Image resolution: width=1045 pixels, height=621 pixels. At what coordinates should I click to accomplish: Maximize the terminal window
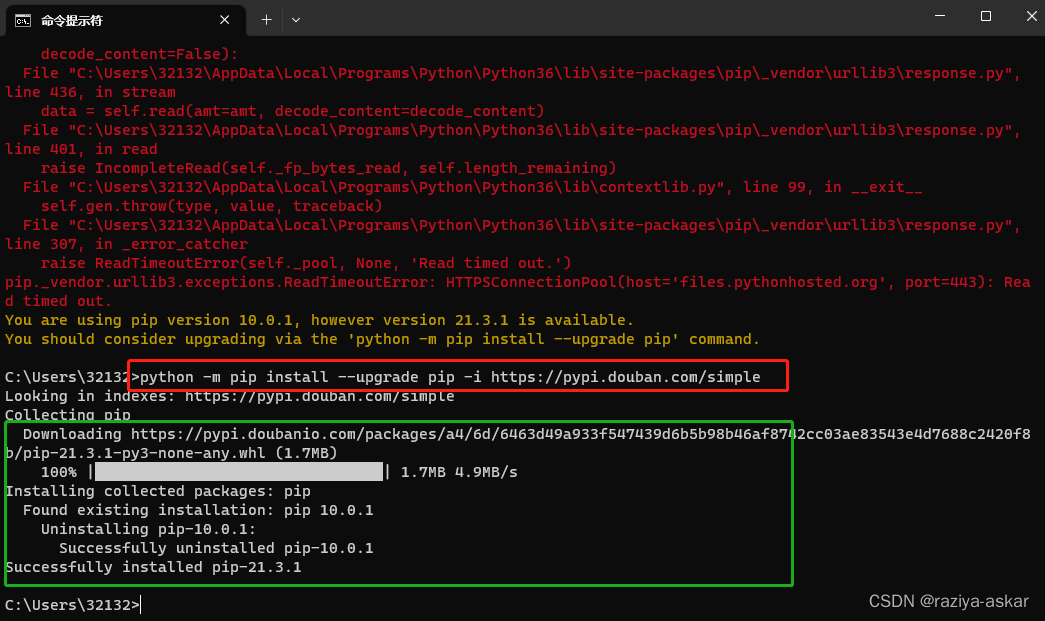click(x=986, y=16)
